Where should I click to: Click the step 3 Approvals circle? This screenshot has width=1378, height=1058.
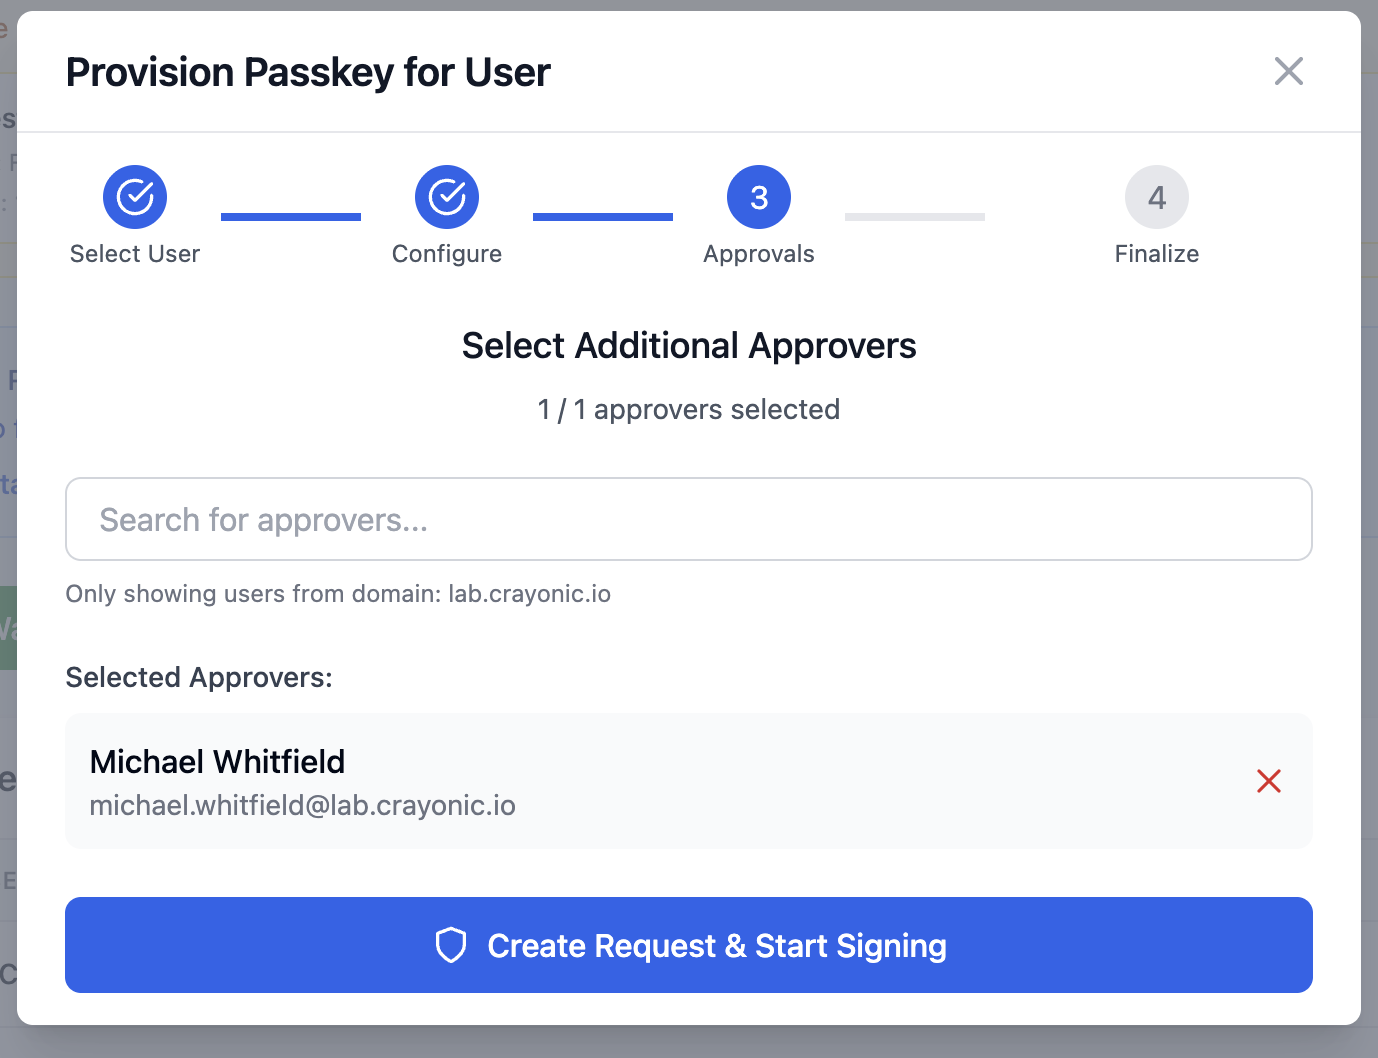tap(759, 197)
